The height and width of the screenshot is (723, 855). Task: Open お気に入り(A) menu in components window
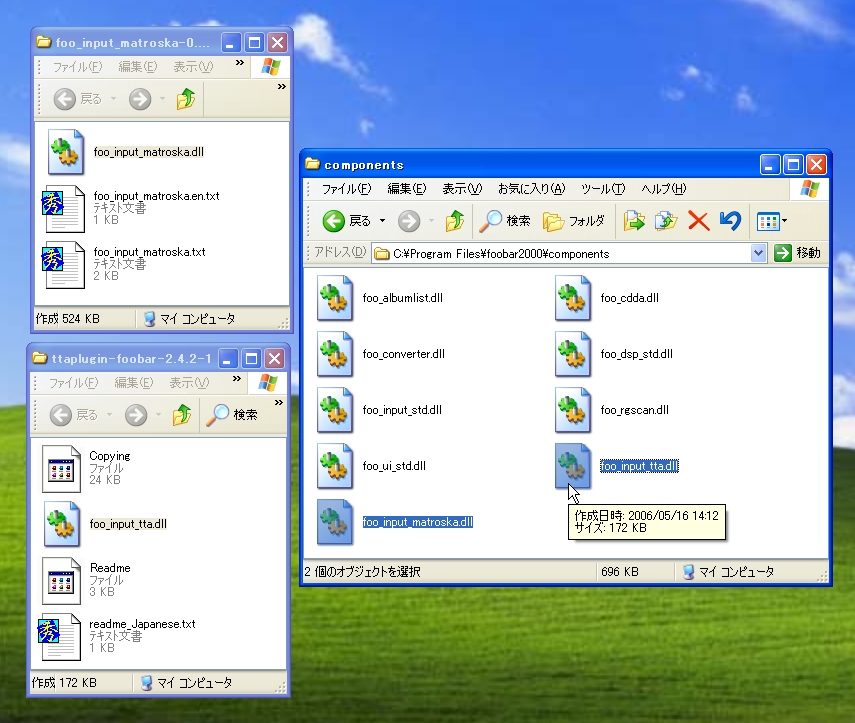coord(531,189)
